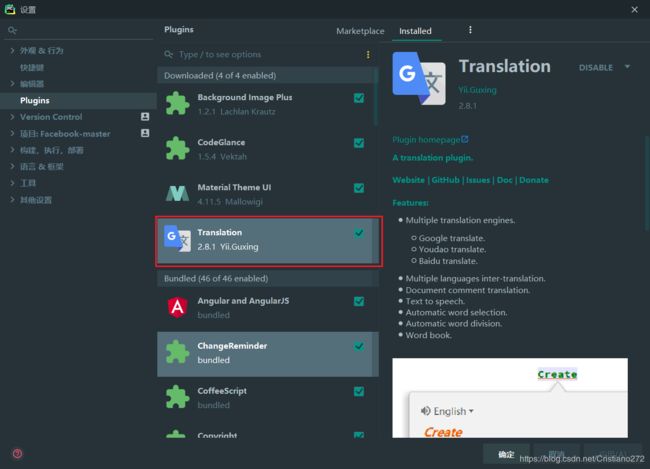
Task: Expand the 工具 settings node
Action: [x=12, y=183]
